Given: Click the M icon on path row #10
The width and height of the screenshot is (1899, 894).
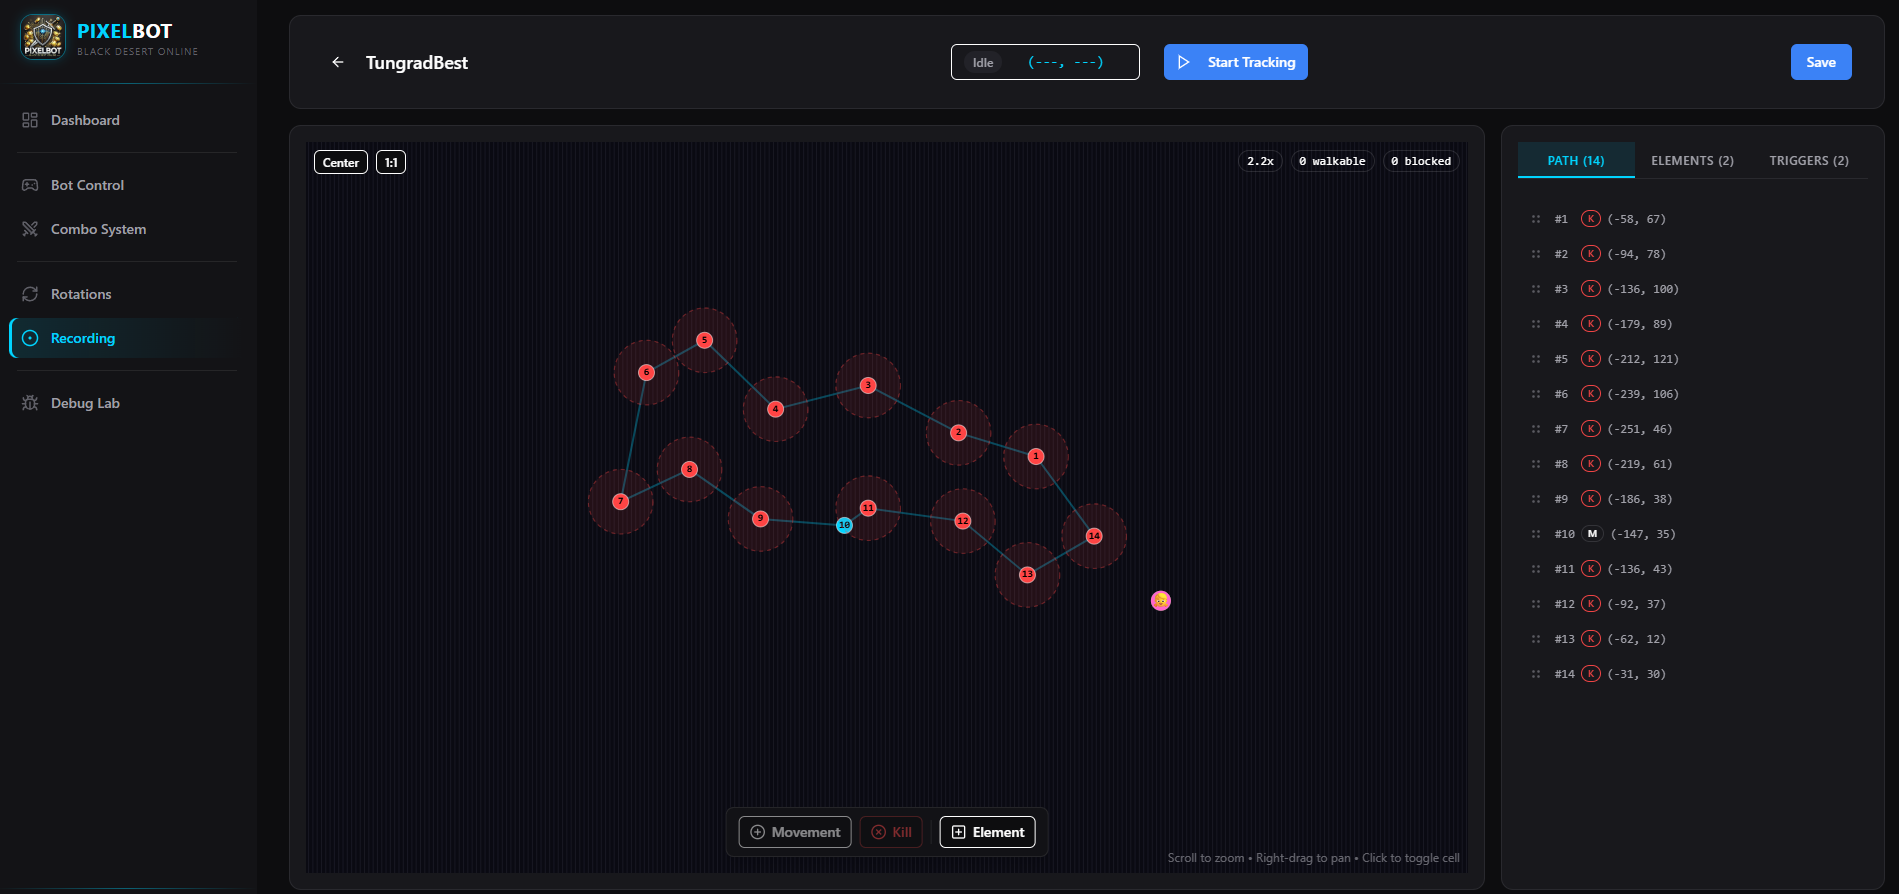Looking at the screenshot, I should point(1592,534).
